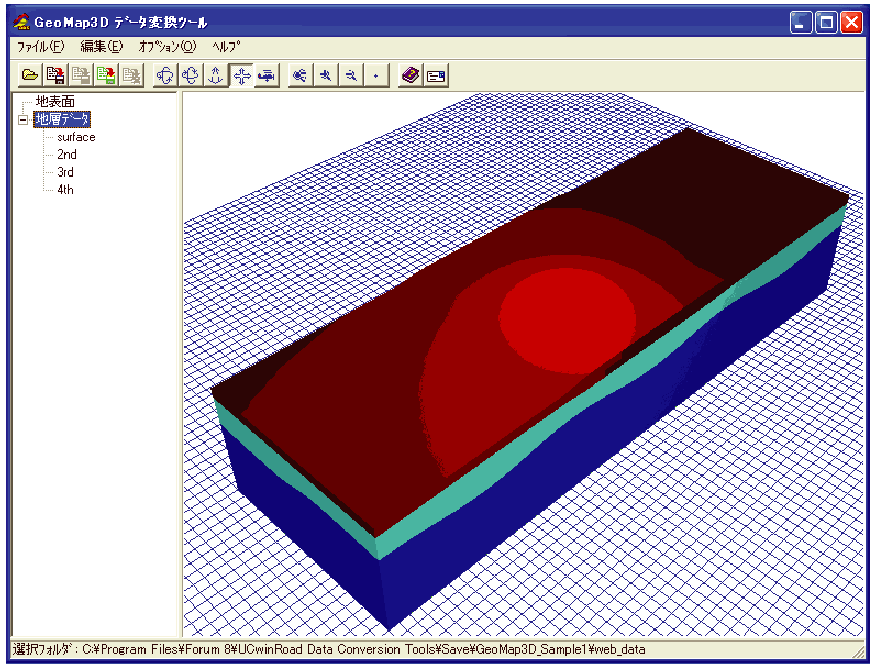874x667 pixels.
Task: Click the open folder toolbar icon
Action: [x=30, y=75]
